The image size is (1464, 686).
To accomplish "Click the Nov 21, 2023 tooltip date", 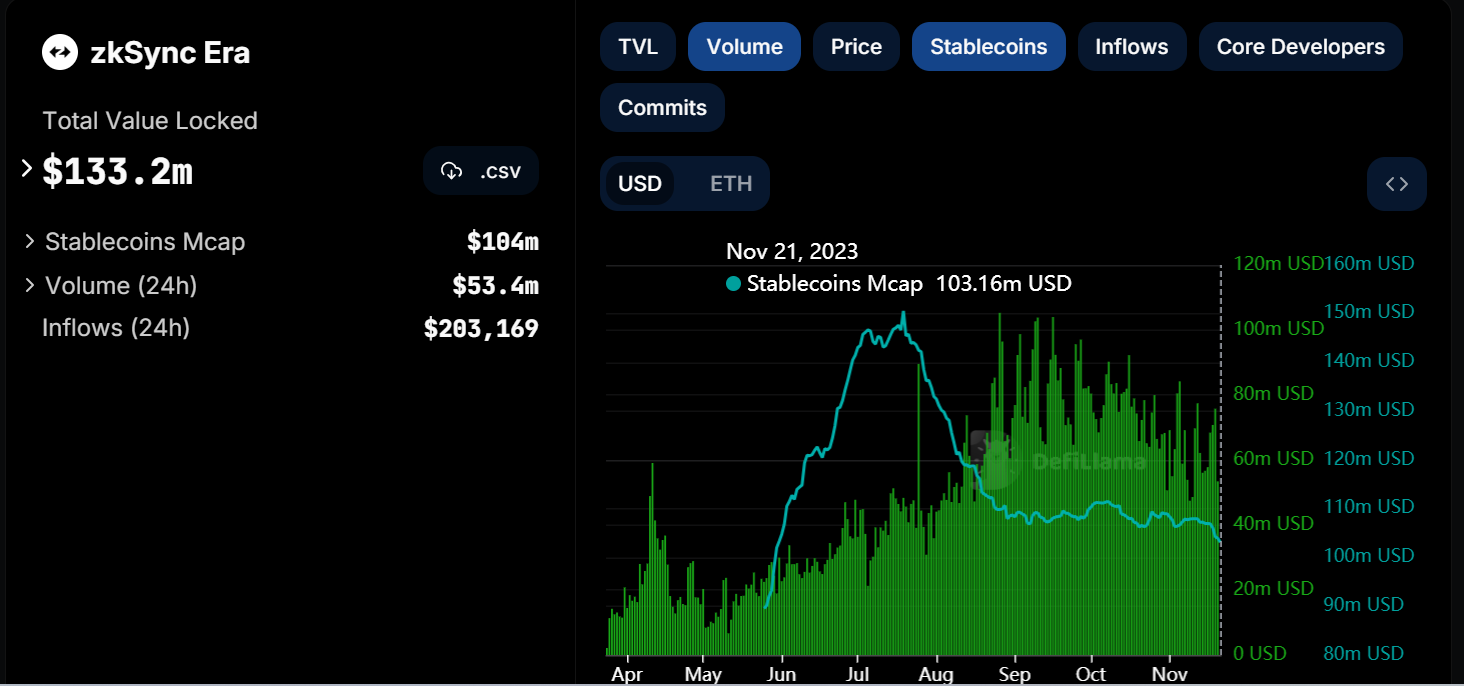I will coord(792,251).
